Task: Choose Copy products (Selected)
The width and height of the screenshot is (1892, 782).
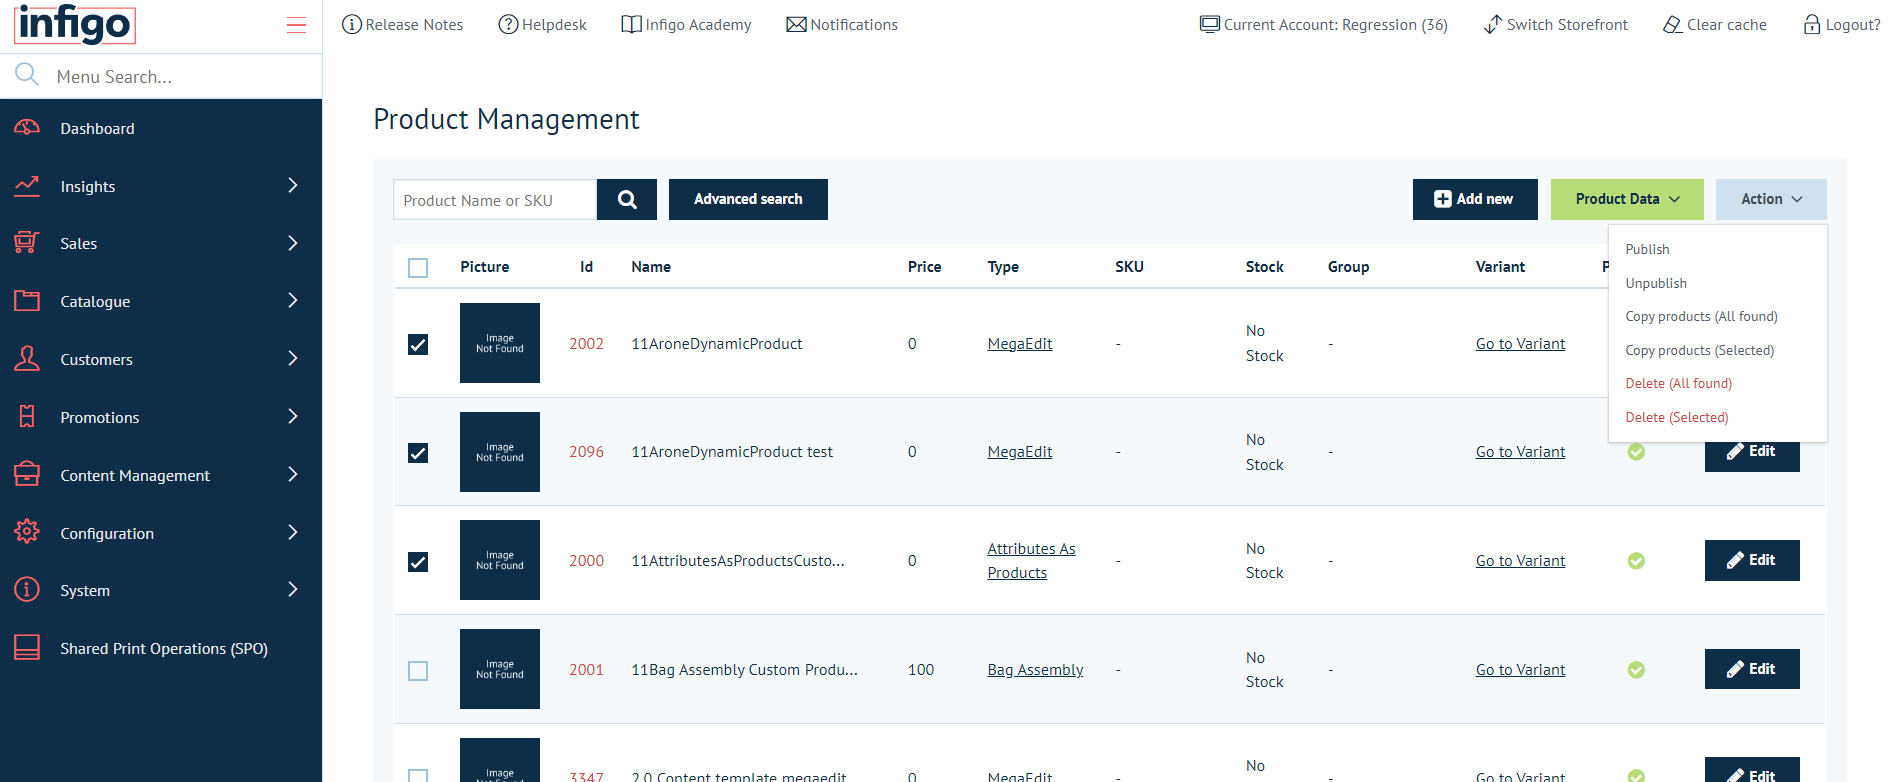Action: 1699,350
